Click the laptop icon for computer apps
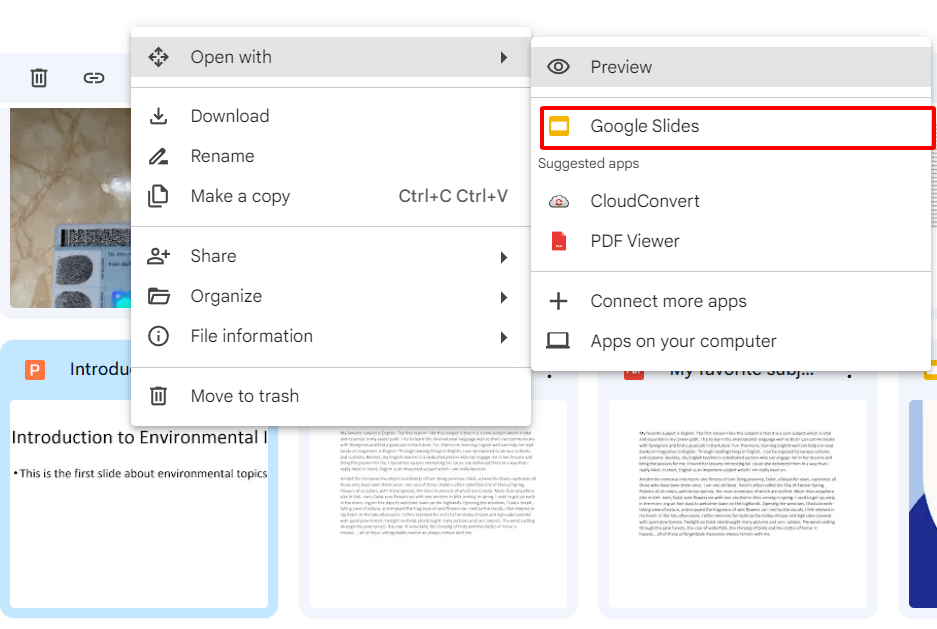 click(x=559, y=341)
